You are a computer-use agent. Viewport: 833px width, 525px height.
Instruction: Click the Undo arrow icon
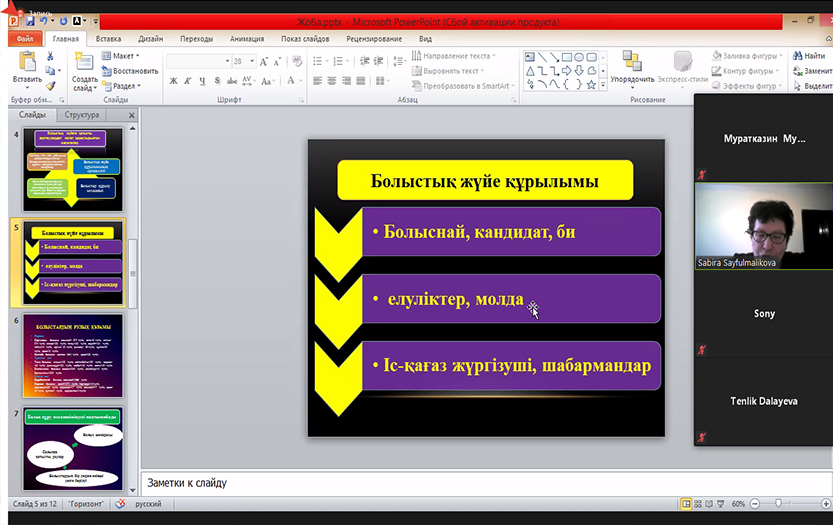(46, 20)
